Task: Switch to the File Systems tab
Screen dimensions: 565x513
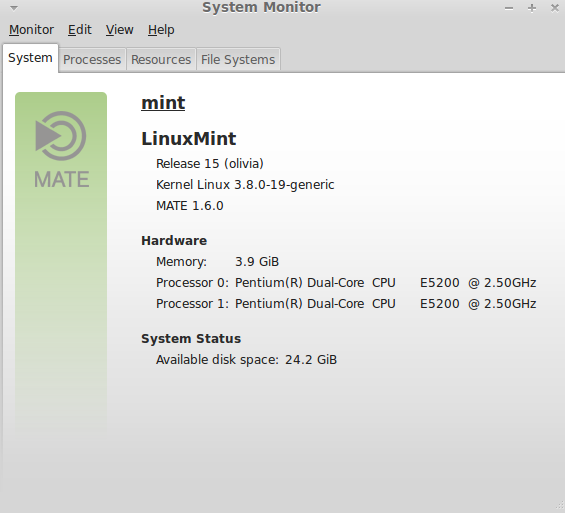Action: pyautogui.click(x=238, y=59)
